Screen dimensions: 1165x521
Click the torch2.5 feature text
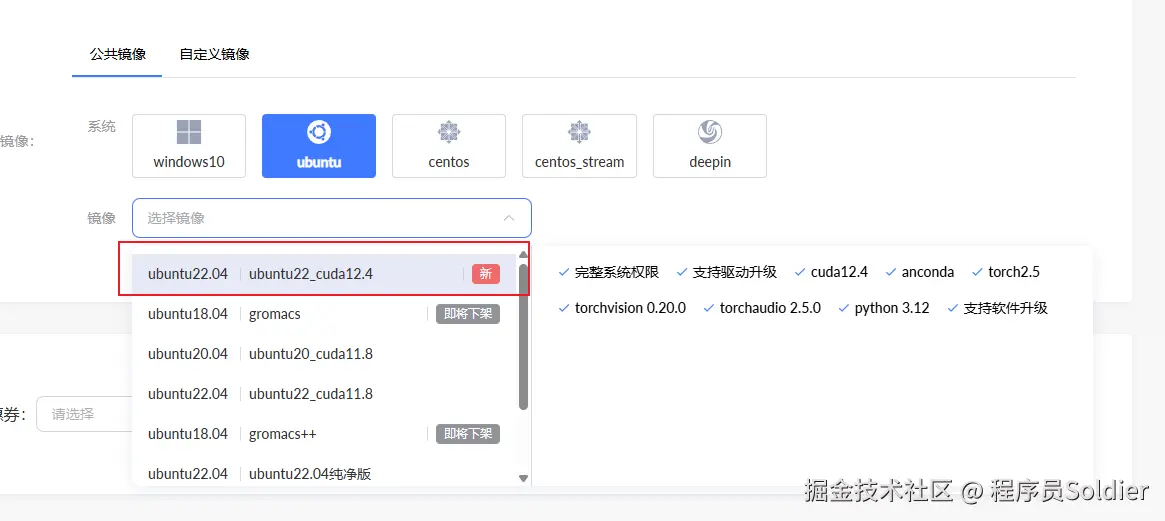[1014, 272]
